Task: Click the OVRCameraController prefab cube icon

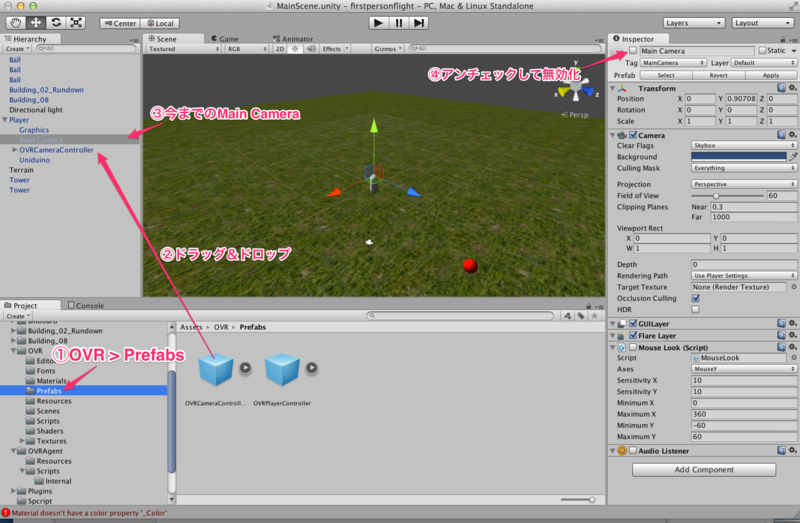Action: click(215, 371)
